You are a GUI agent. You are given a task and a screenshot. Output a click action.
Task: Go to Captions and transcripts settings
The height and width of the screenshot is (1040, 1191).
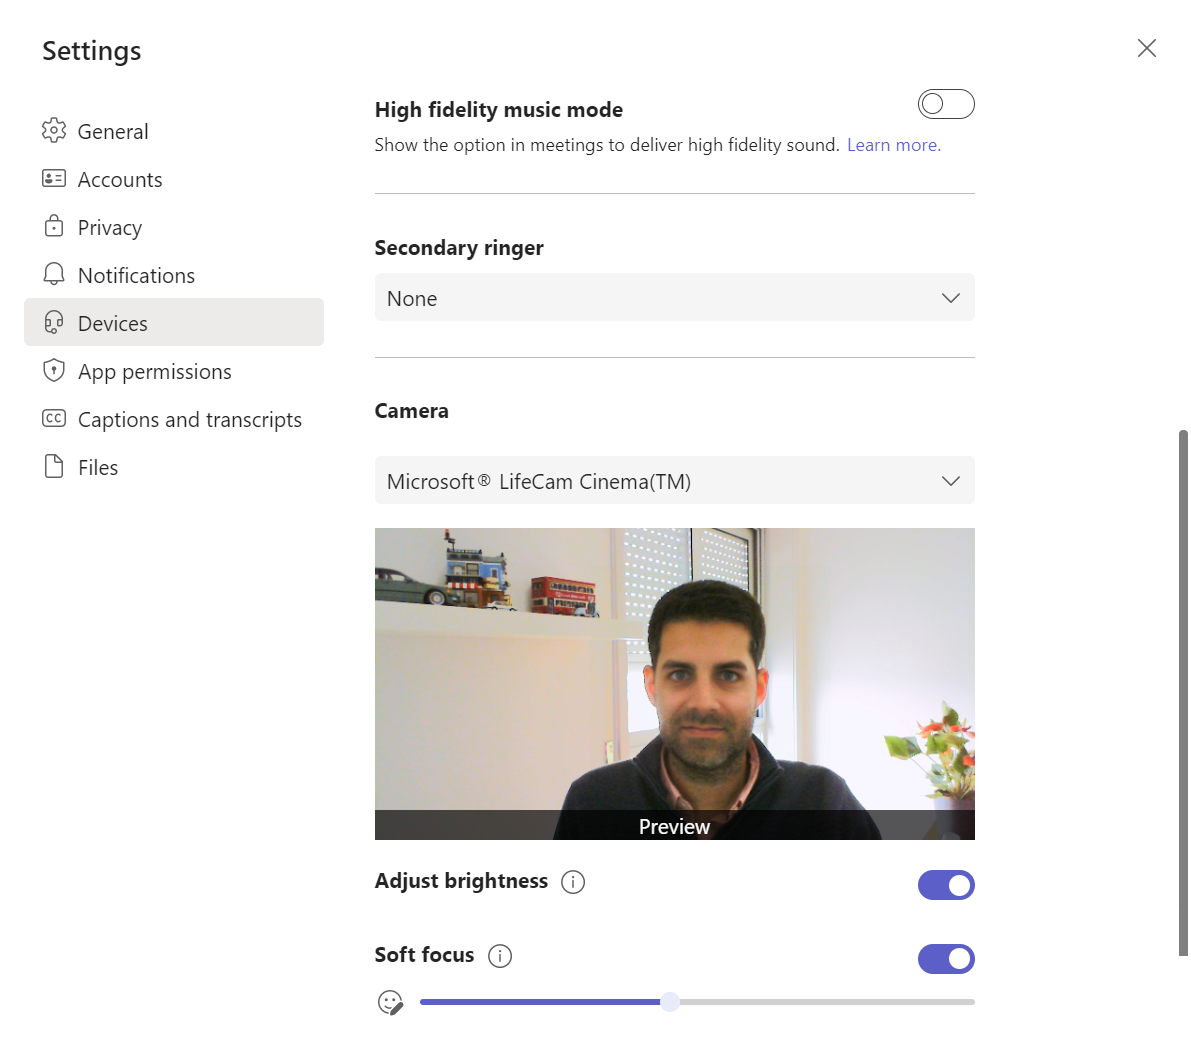tap(189, 420)
